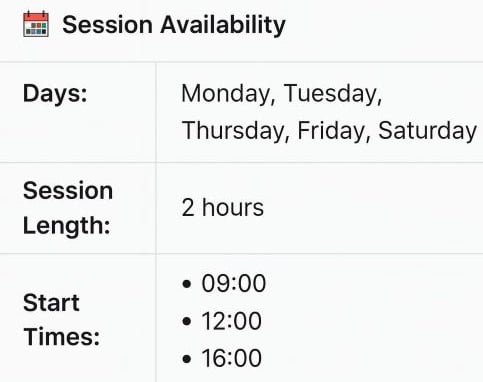Select the Days: label
Viewport: 483px width, 382px height.
coord(55,94)
